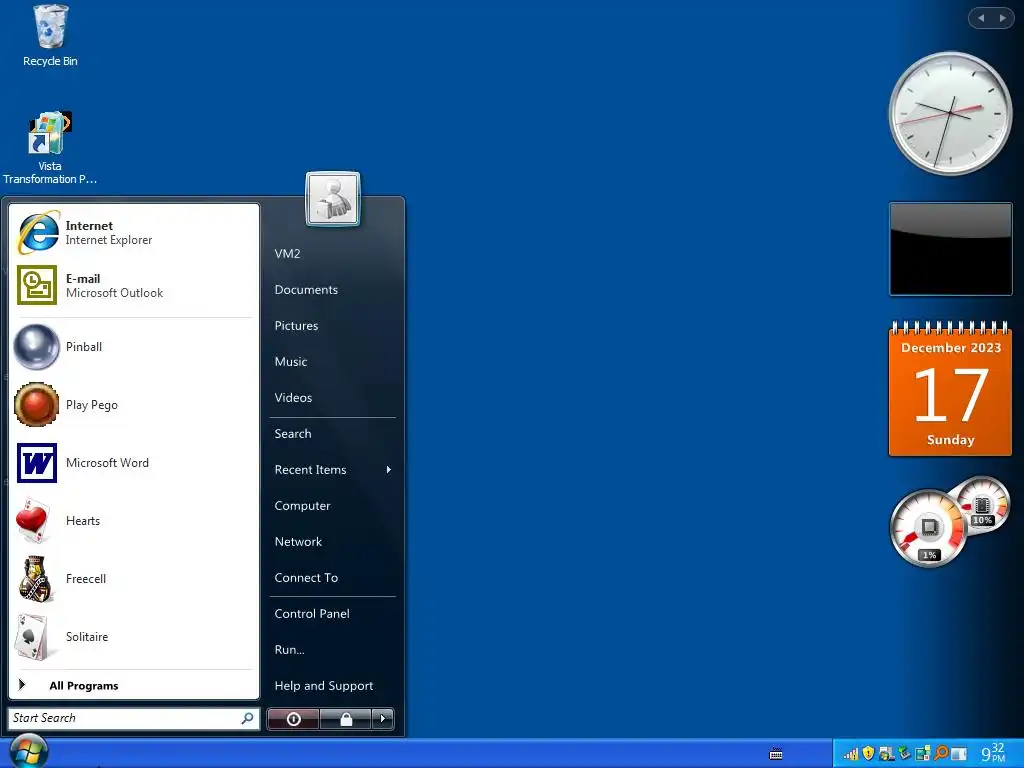Open Solitaire from the Start menu
The height and width of the screenshot is (768, 1024).
(134, 637)
